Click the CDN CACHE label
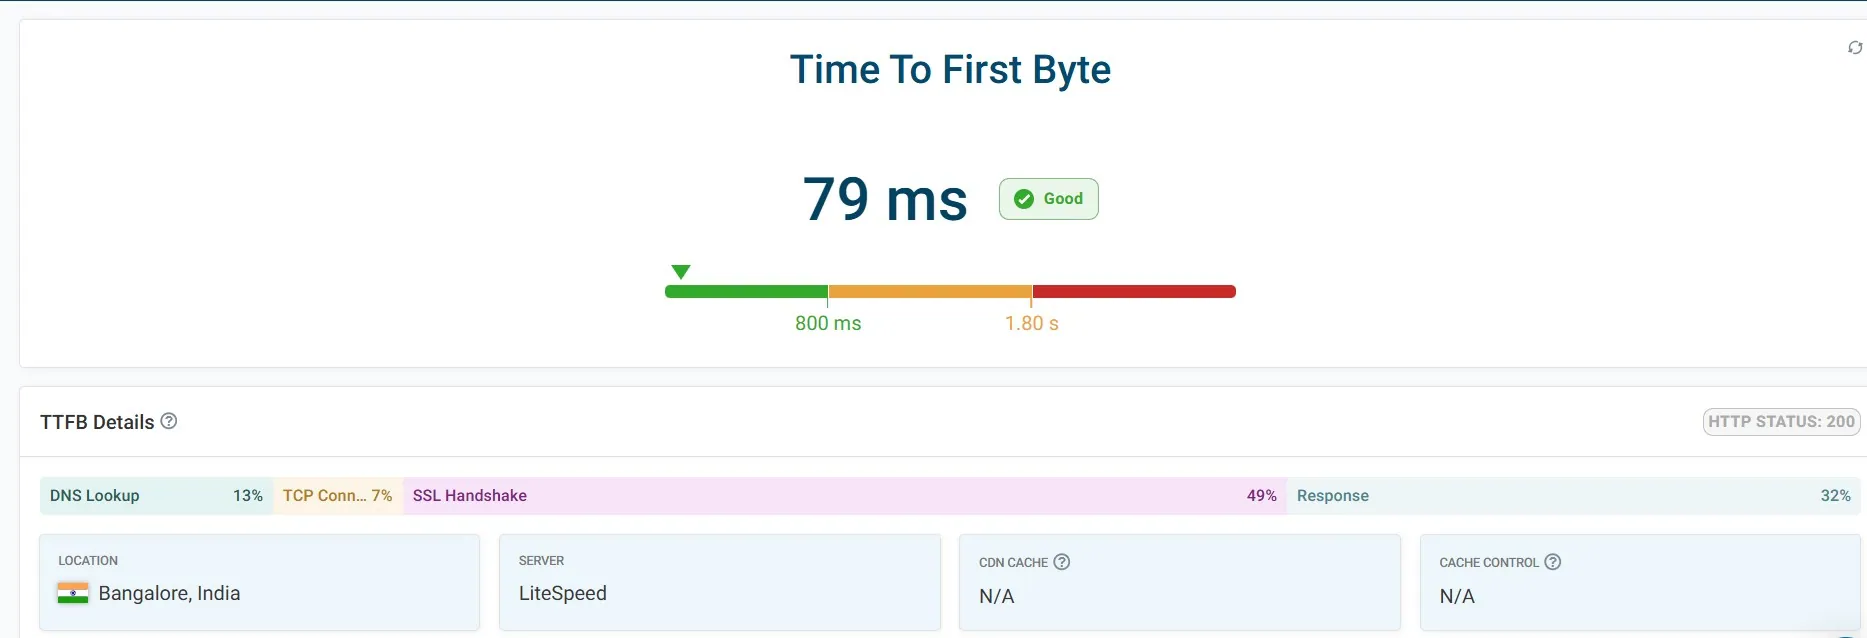This screenshot has height=638, width=1867. (1013, 563)
